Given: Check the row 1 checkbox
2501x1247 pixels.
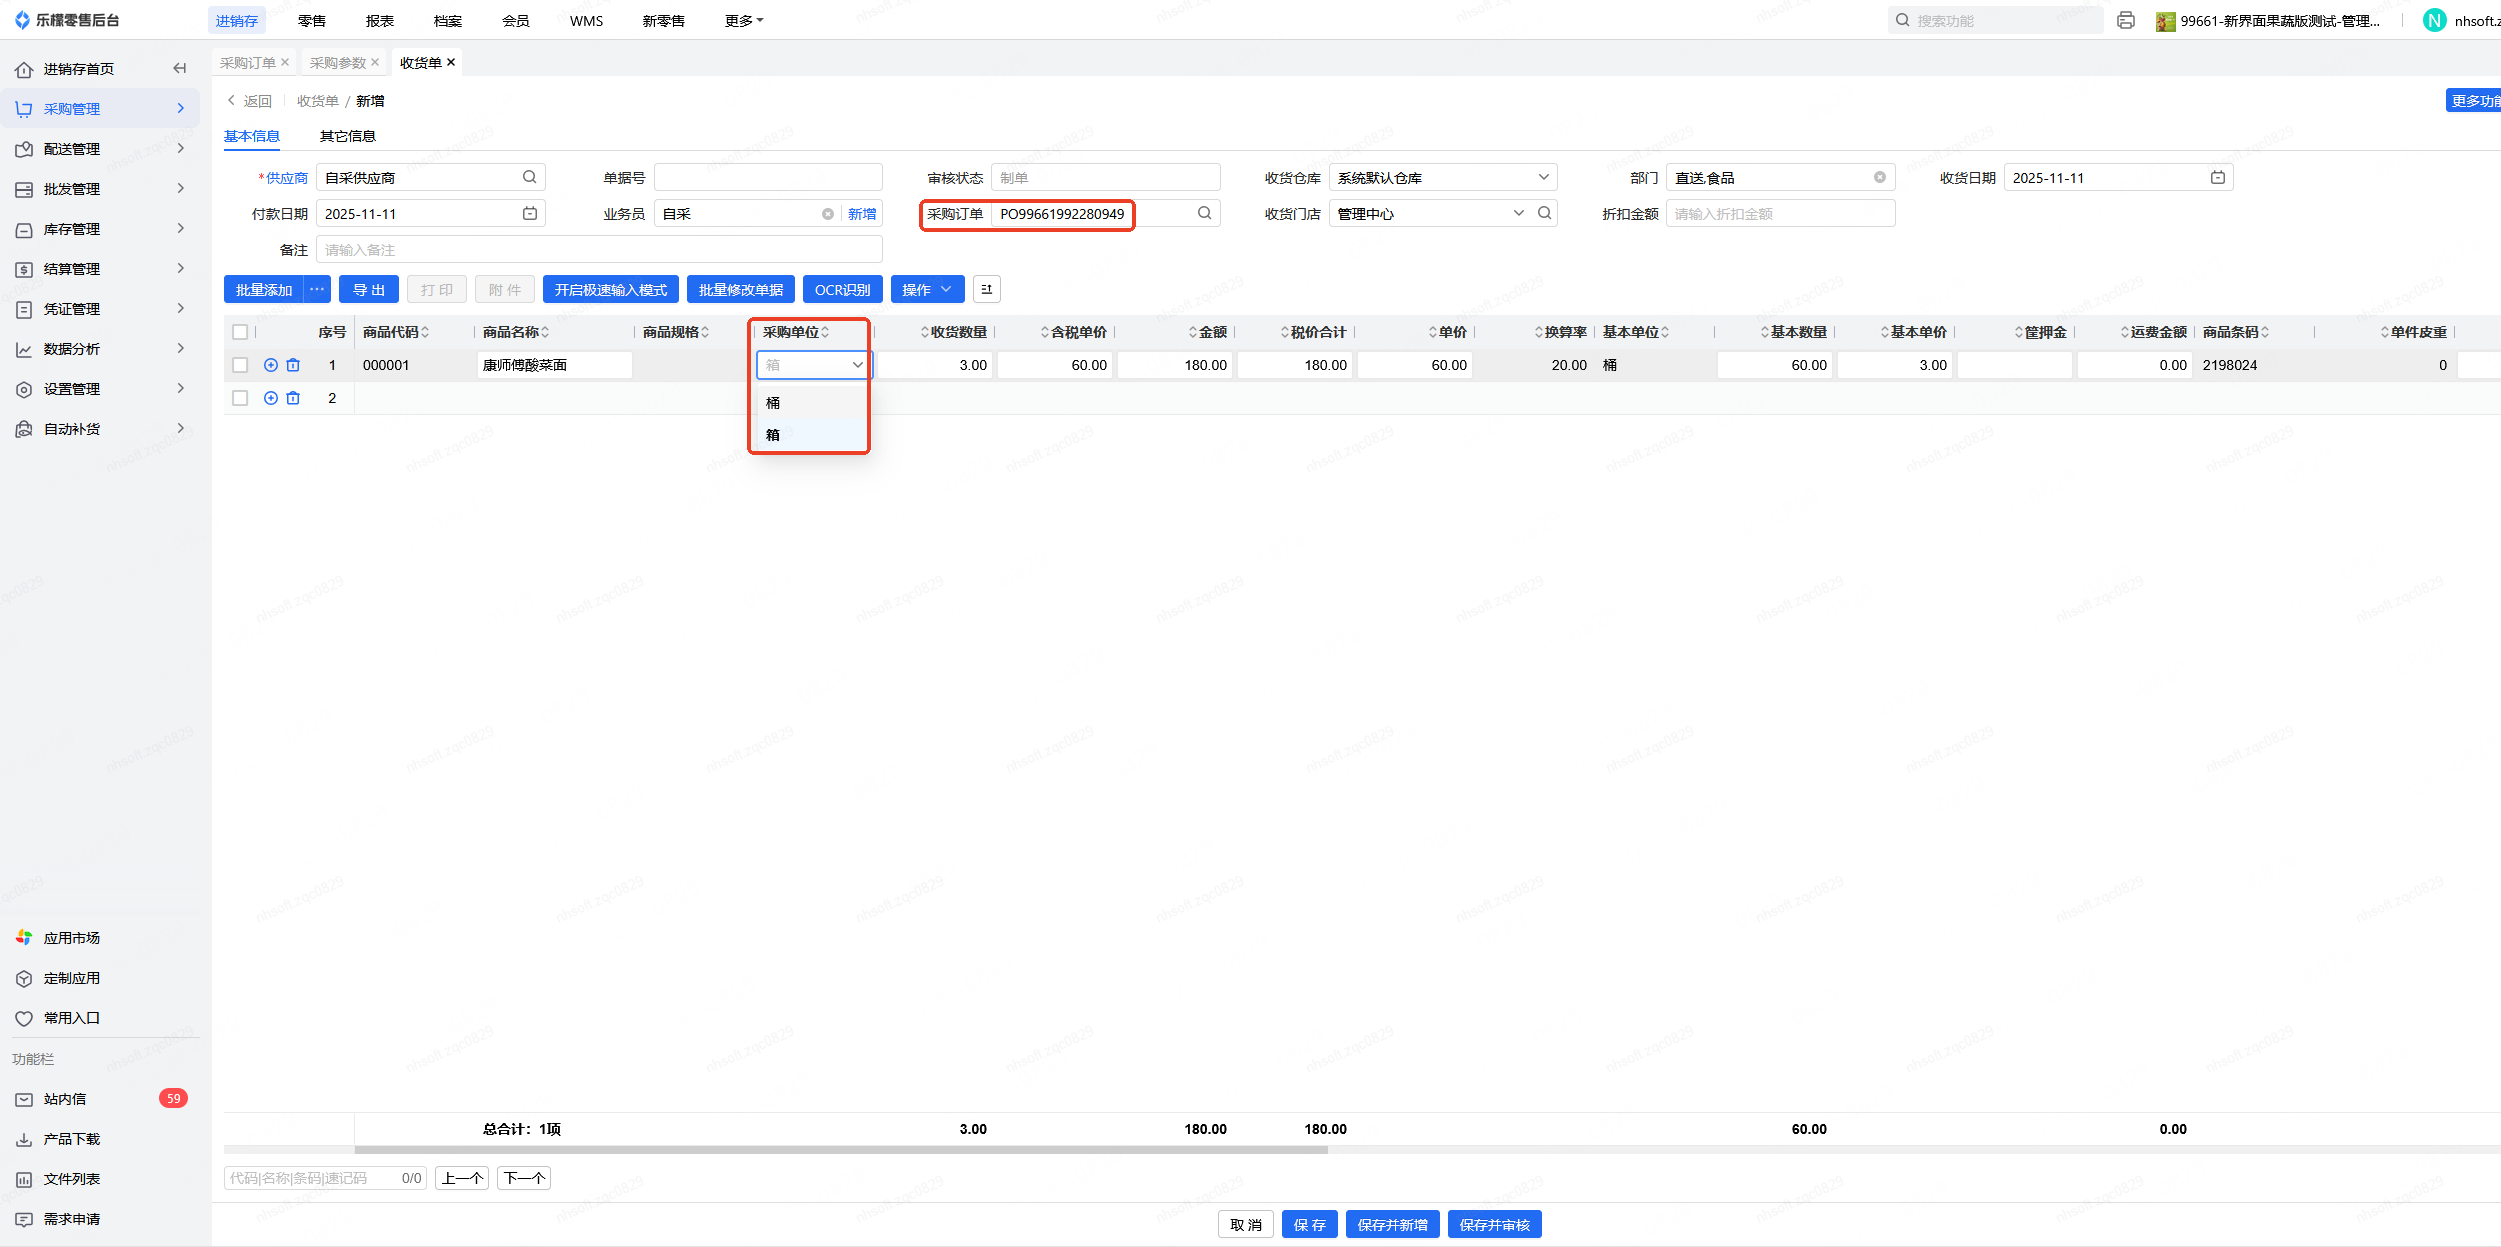Looking at the screenshot, I should coord(240,365).
